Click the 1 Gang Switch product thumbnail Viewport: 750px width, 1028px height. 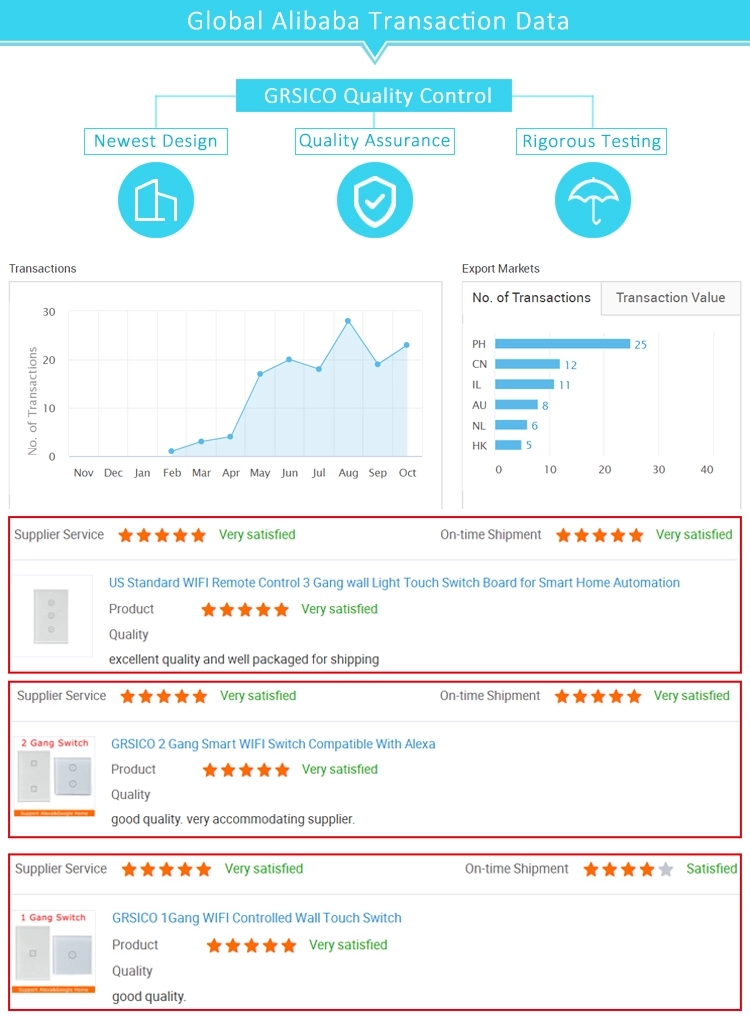[54, 951]
